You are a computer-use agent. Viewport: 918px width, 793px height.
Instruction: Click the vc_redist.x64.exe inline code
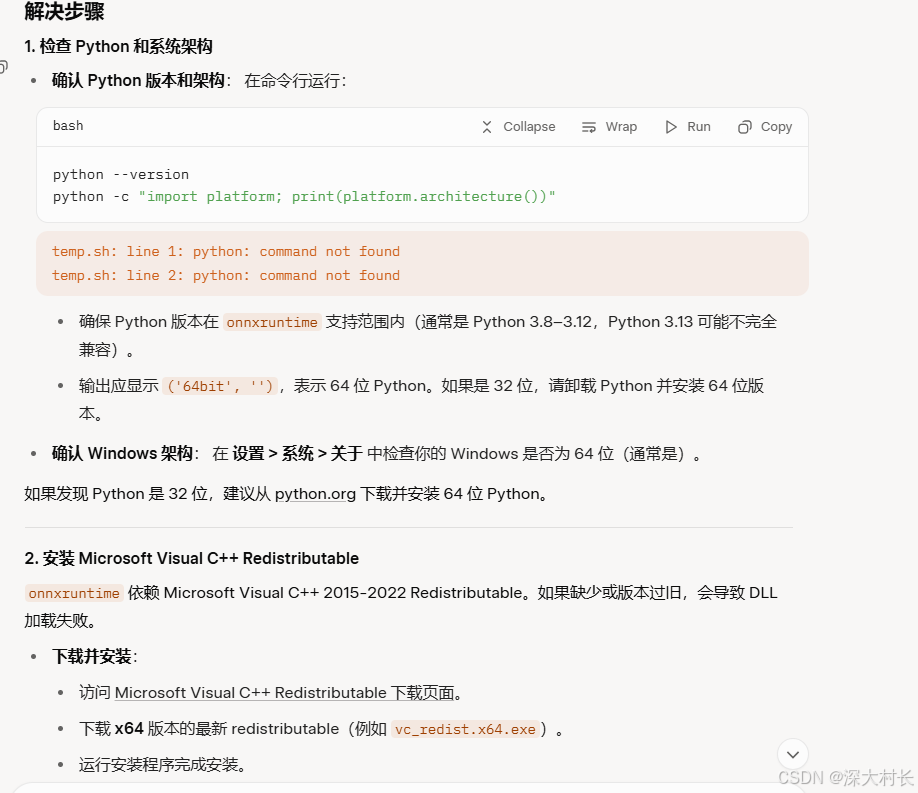click(x=465, y=729)
